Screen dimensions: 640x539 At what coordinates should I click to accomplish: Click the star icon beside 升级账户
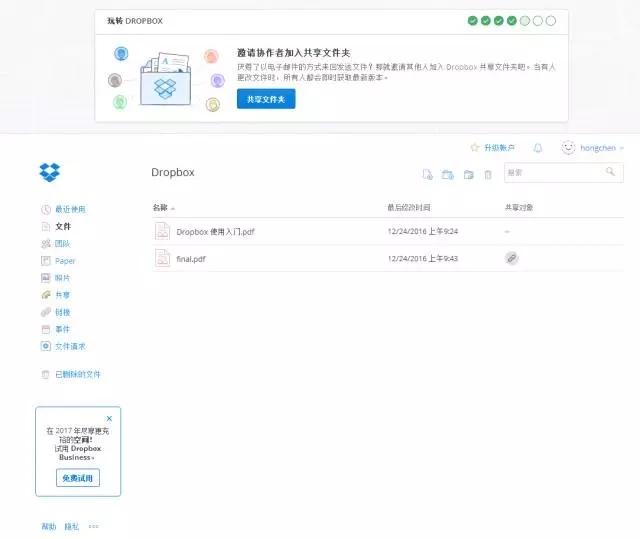[x=475, y=147]
